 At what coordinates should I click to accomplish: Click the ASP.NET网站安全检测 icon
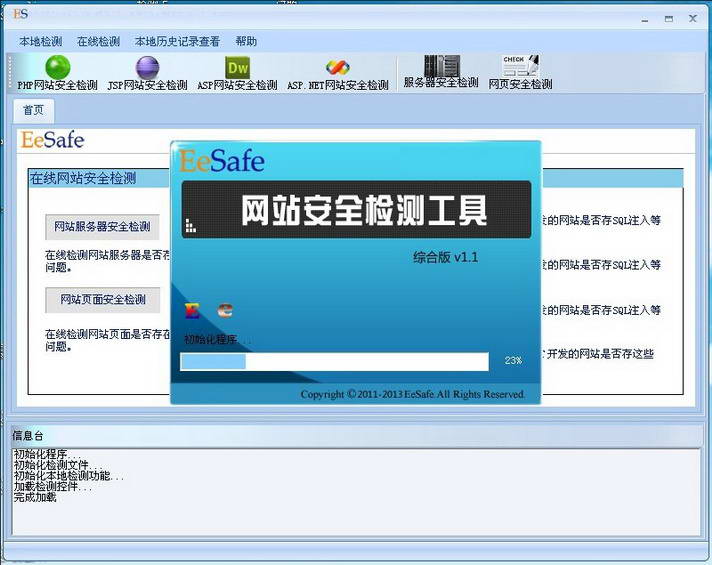click(337, 68)
